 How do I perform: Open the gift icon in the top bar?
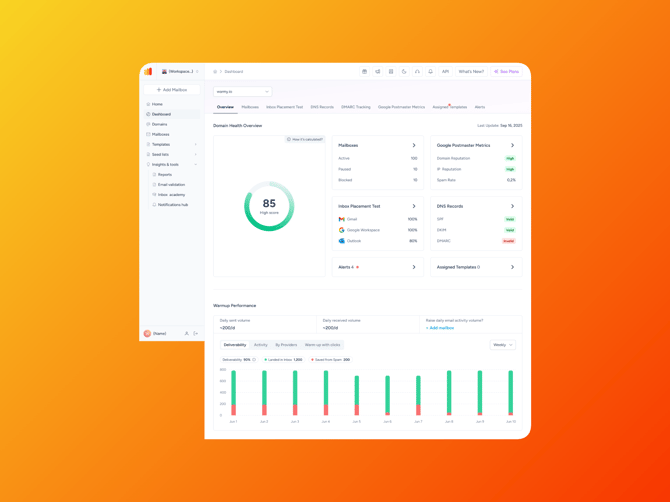pyautogui.click(x=364, y=72)
